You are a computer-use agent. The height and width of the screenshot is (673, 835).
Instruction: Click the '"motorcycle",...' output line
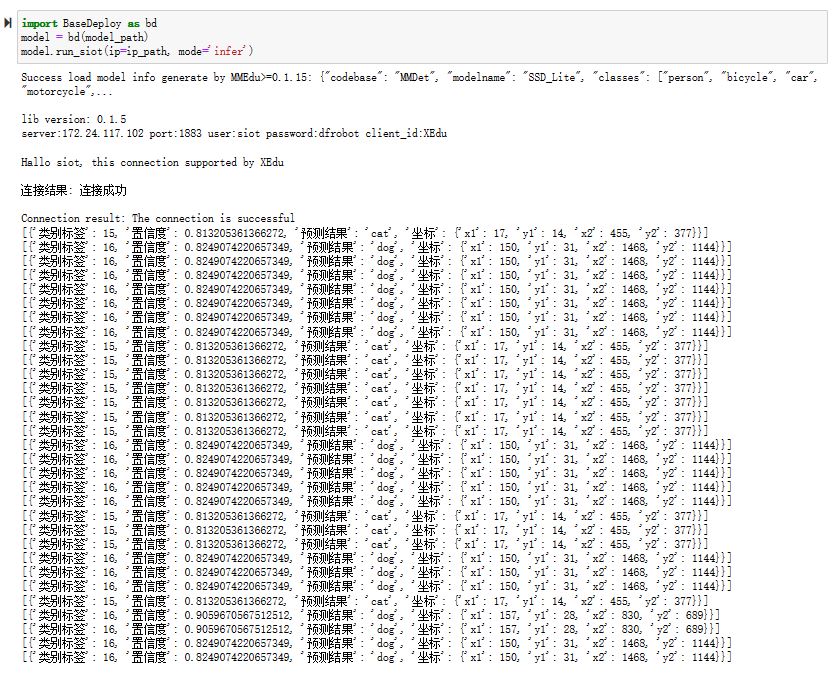[67, 92]
